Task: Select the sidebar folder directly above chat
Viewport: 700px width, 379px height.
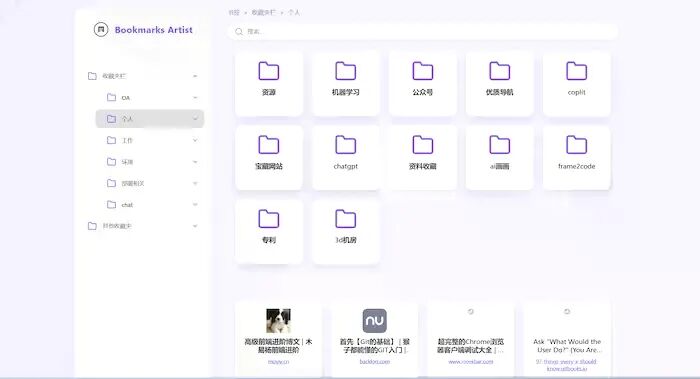Action: (150, 183)
